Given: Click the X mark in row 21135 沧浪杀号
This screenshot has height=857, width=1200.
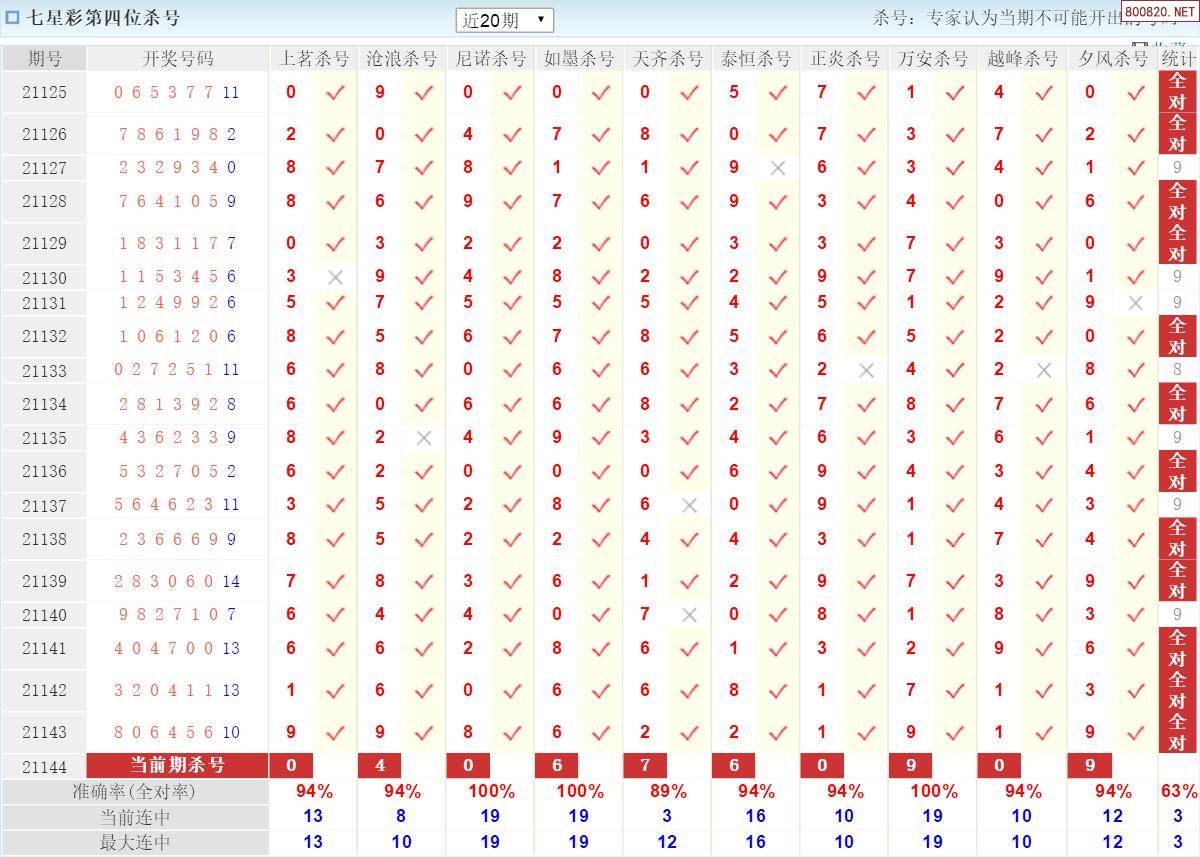Looking at the screenshot, I should (424, 437).
